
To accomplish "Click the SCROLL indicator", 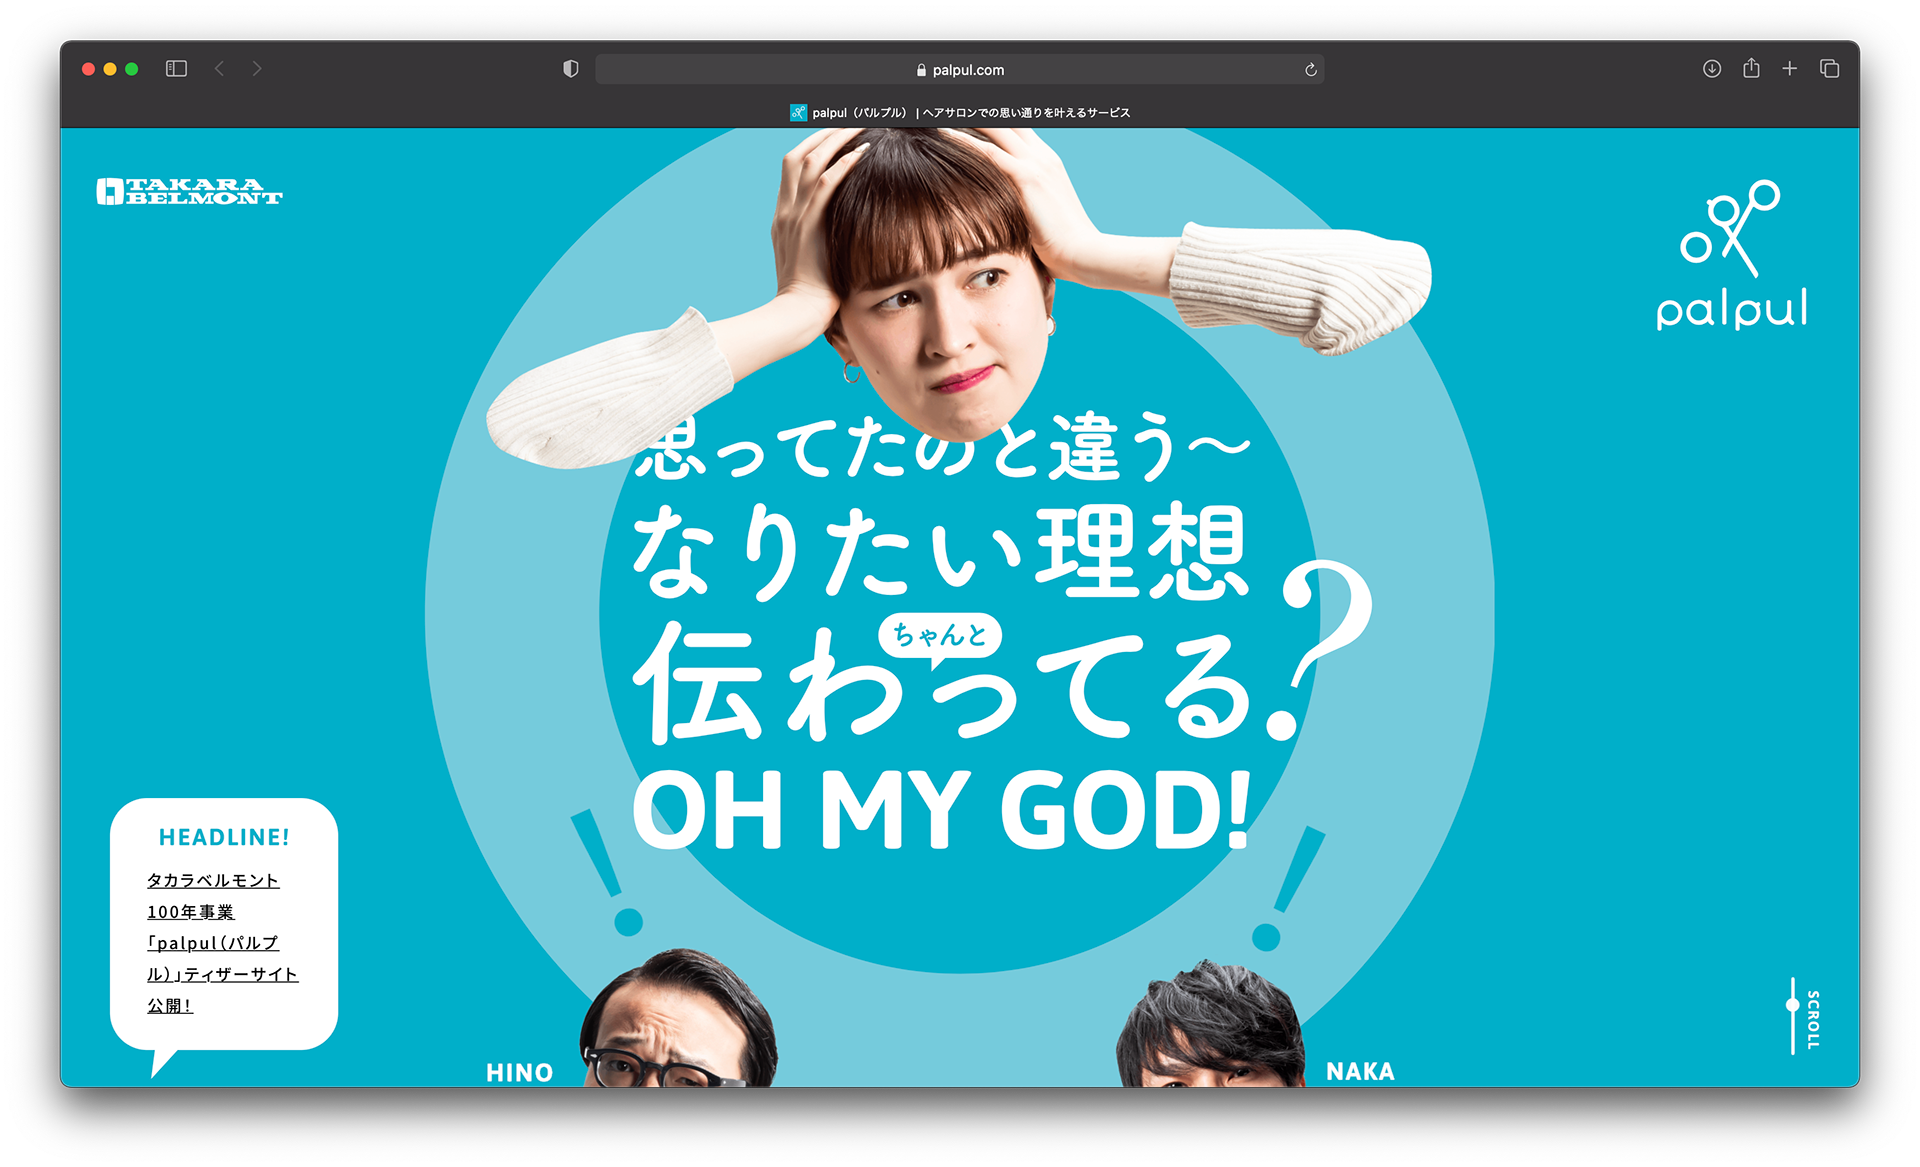I will [1803, 1016].
